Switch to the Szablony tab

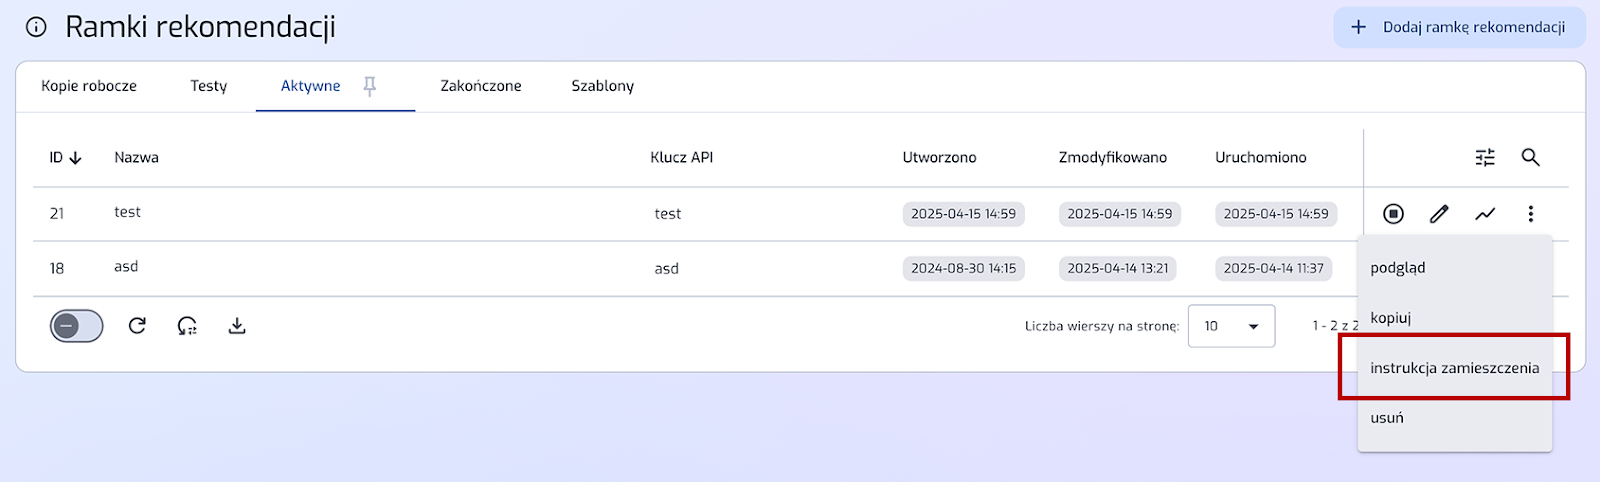[602, 86]
